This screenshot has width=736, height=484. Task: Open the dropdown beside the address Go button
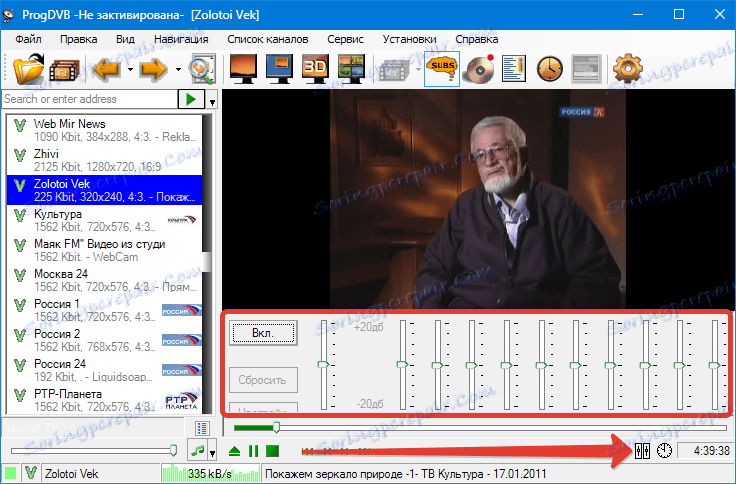(212, 101)
